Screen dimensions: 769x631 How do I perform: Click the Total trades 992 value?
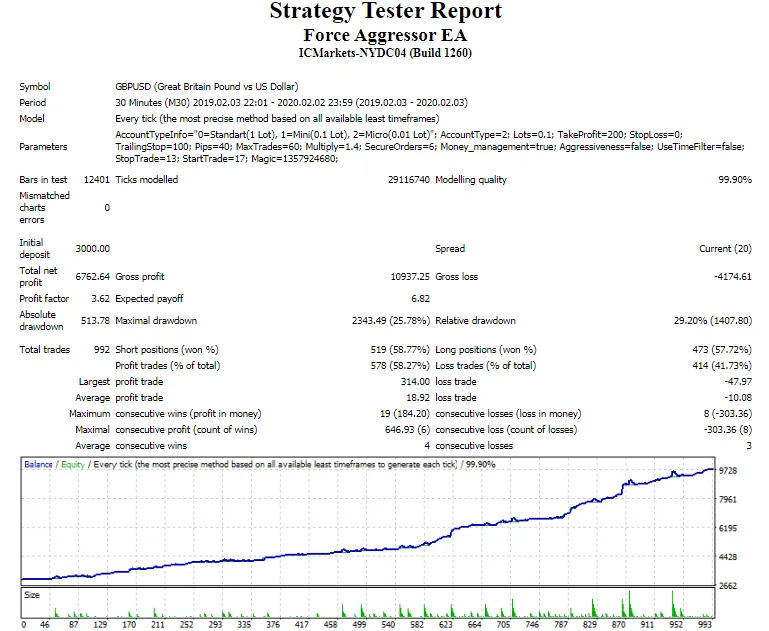(x=102, y=350)
